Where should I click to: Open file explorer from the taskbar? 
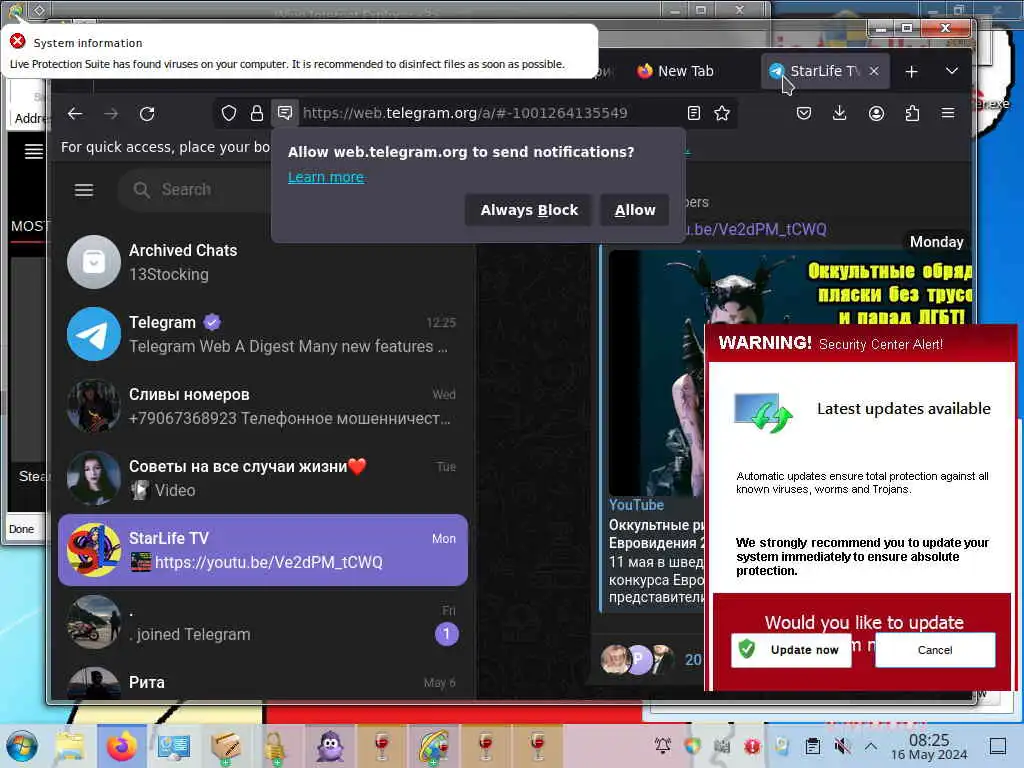(70, 746)
